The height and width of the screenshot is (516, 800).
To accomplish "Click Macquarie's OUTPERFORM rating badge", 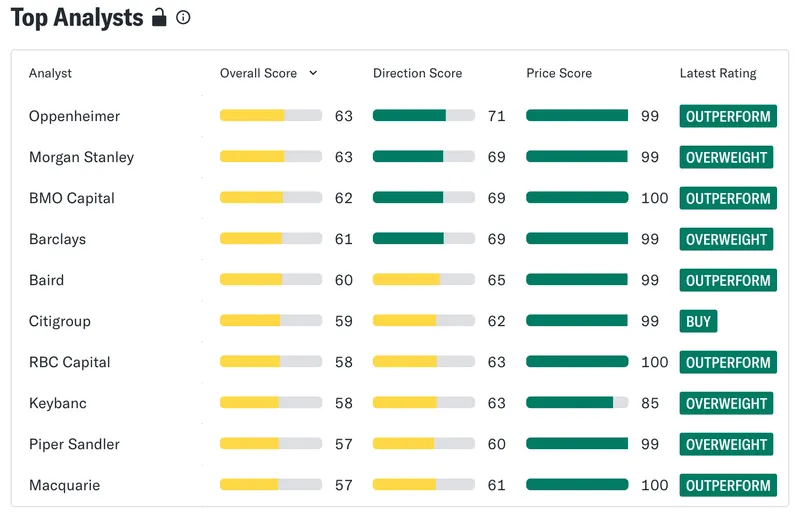I will pyautogui.click(x=728, y=485).
